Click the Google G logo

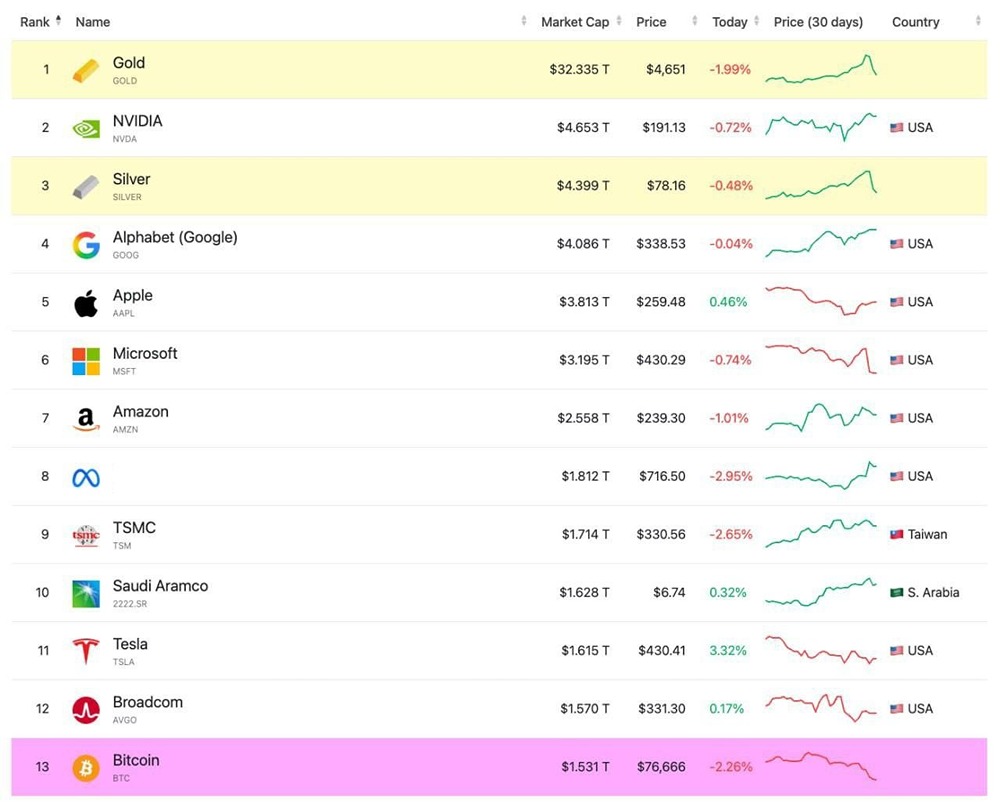86,244
